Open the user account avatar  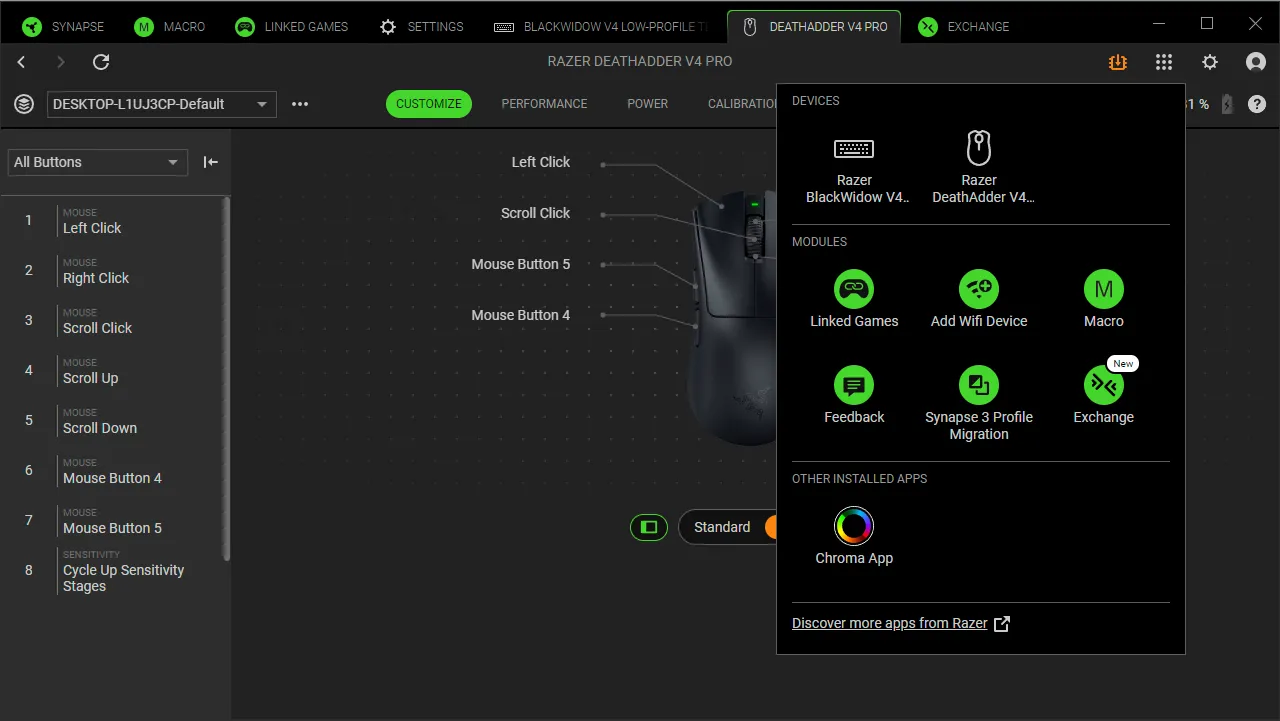pos(1256,62)
